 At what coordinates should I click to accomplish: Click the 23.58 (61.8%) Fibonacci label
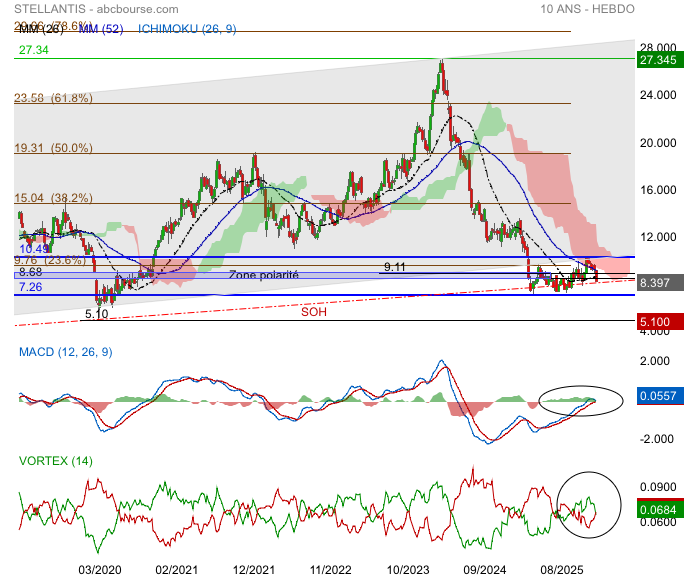(53, 98)
